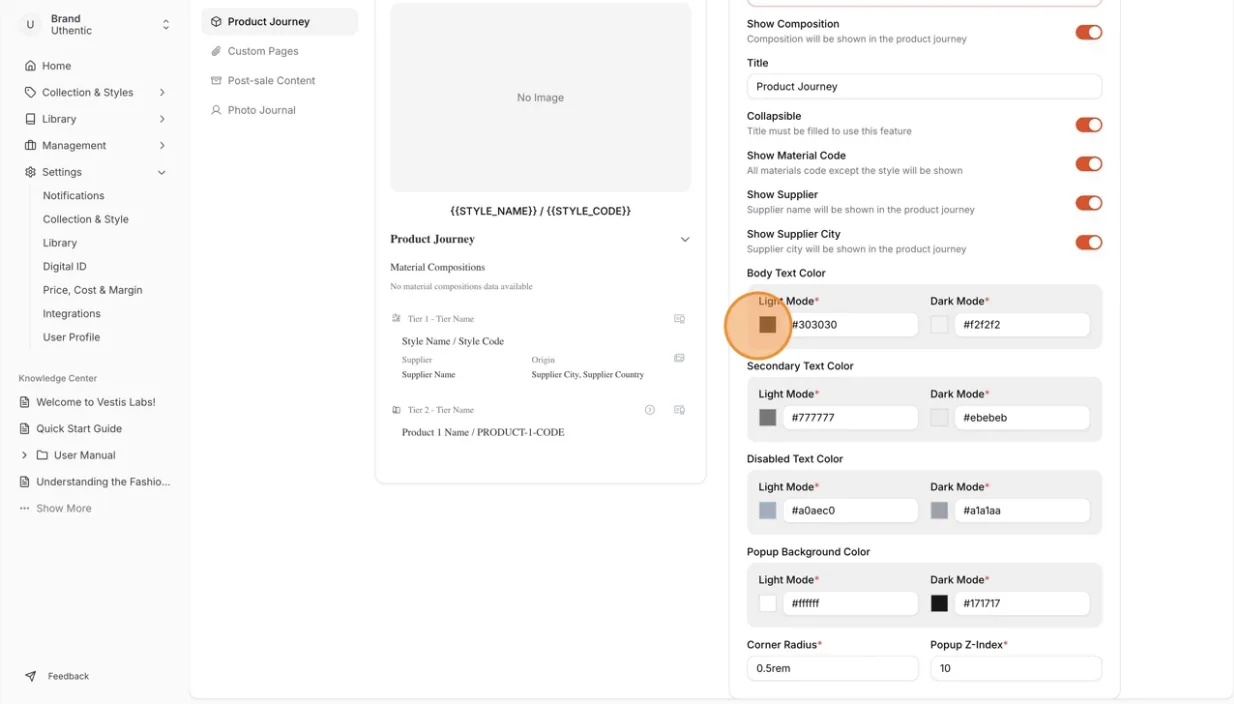Click the Post-sale Content box icon

pyautogui.click(x=216, y=80)
